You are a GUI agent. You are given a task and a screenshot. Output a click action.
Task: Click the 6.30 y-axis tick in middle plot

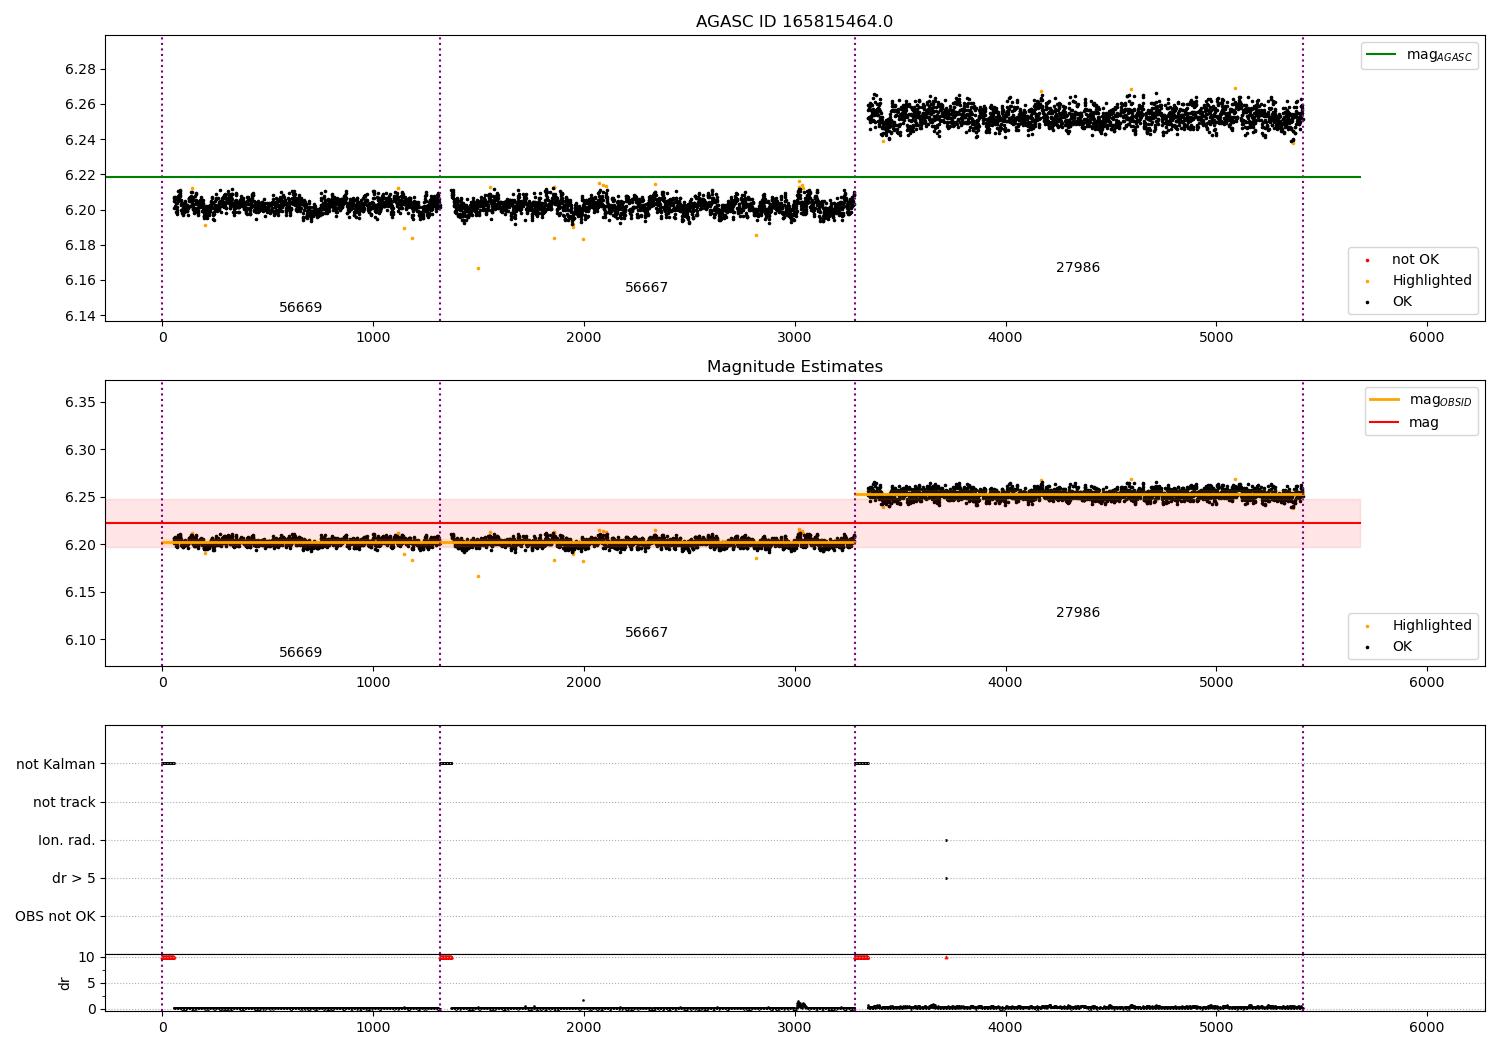coord(80,451)
